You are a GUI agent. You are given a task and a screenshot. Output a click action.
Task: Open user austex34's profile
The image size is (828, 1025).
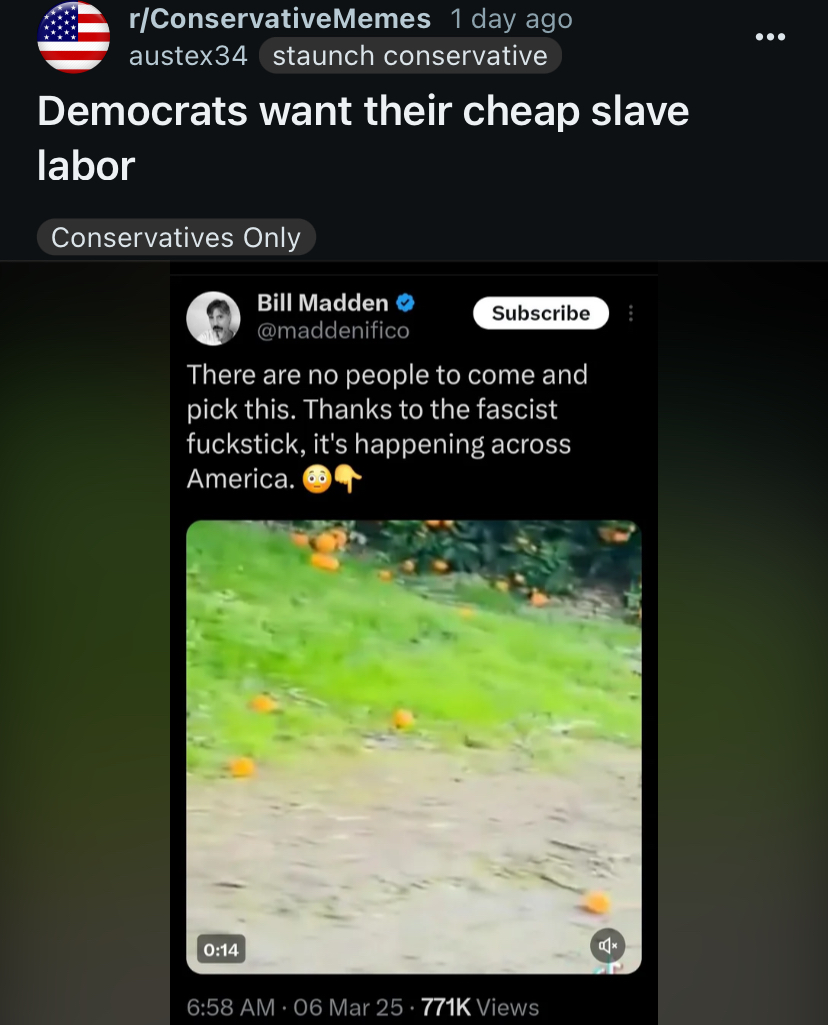[x=188, y=56]
